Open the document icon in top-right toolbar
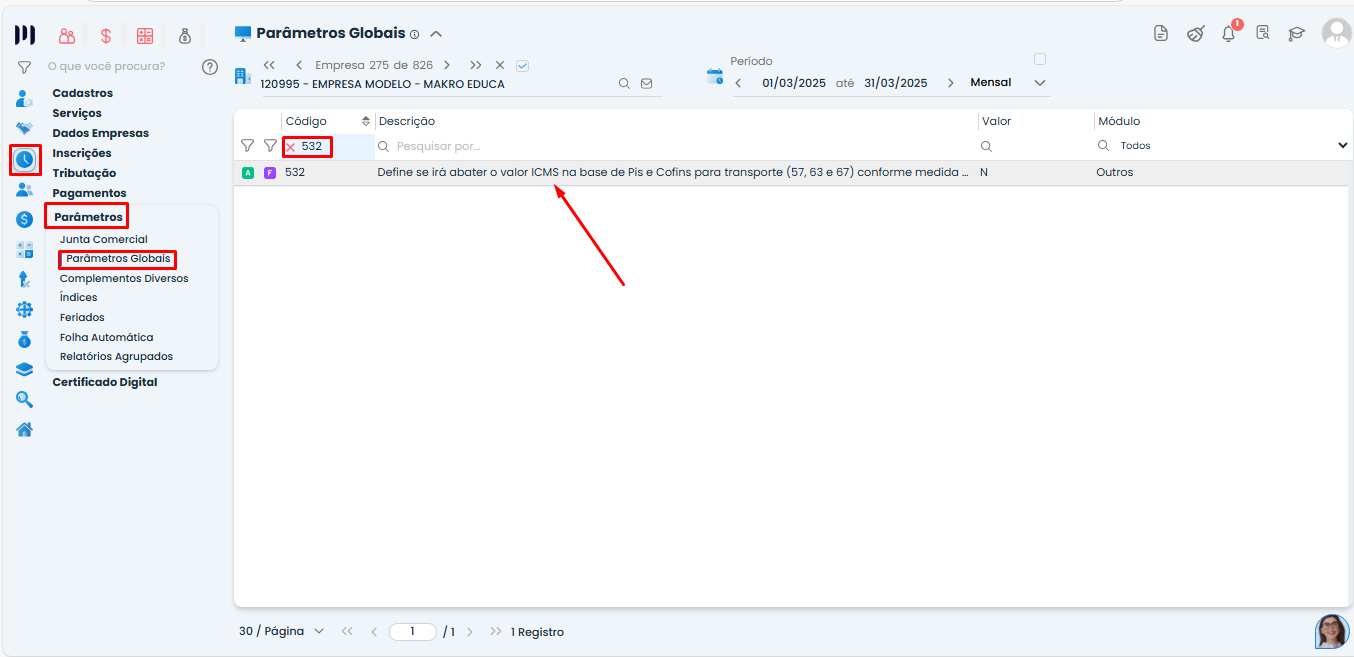This screenshot has width=1354, height=657. tap(1160, 33)
